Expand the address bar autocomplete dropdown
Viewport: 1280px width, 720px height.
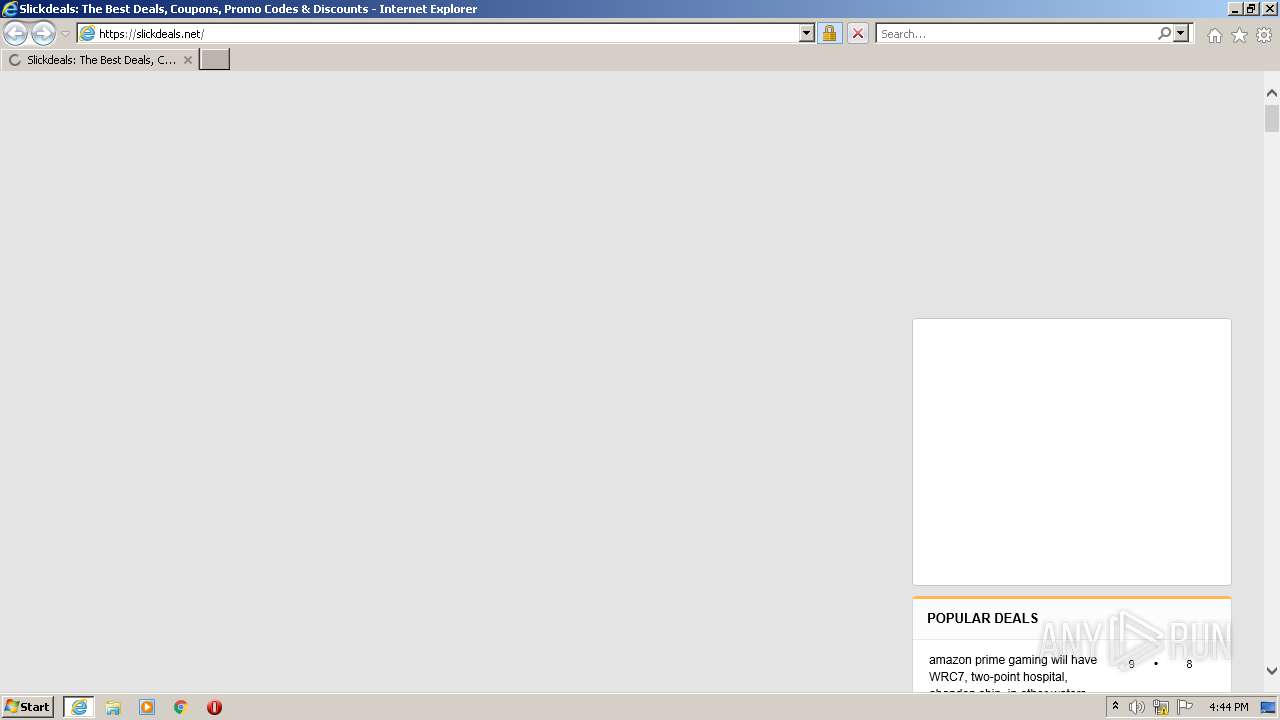coord(807,34)
